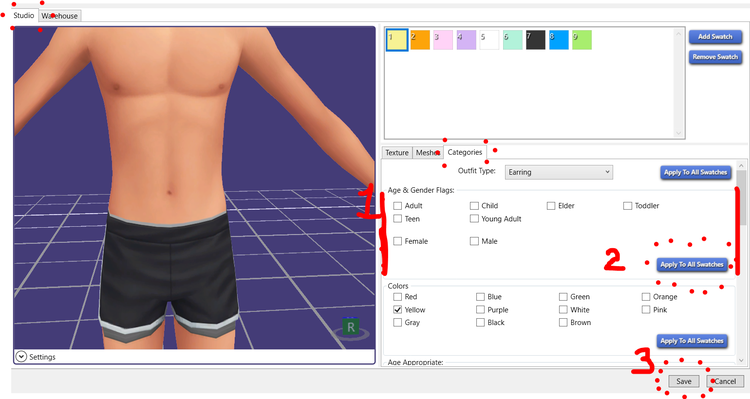The image size is (750, 399).
Task: Click the Cancel button
Action: pos(725,381)
